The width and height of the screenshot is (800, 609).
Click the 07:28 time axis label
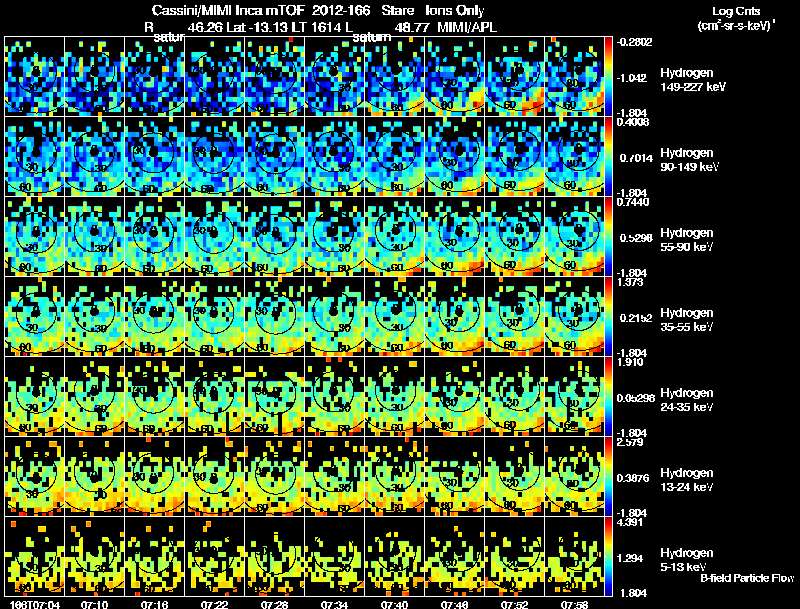pos(274,605)
